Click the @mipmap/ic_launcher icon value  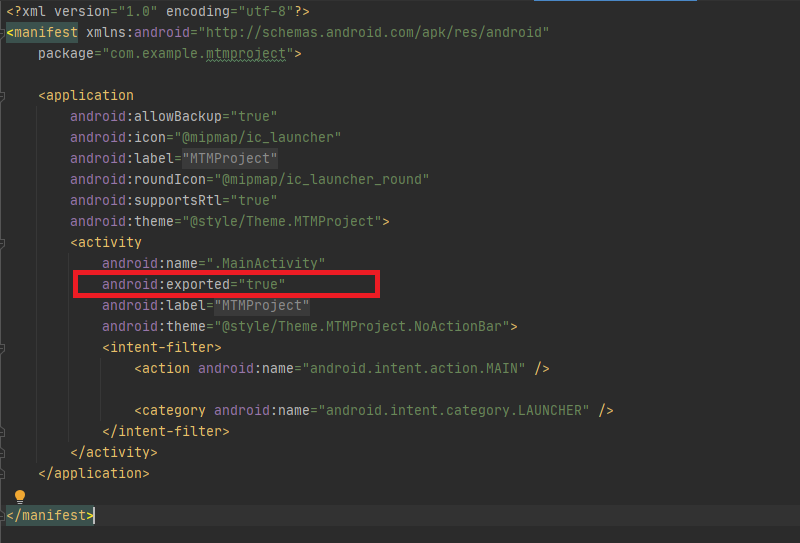coord(258,137)
